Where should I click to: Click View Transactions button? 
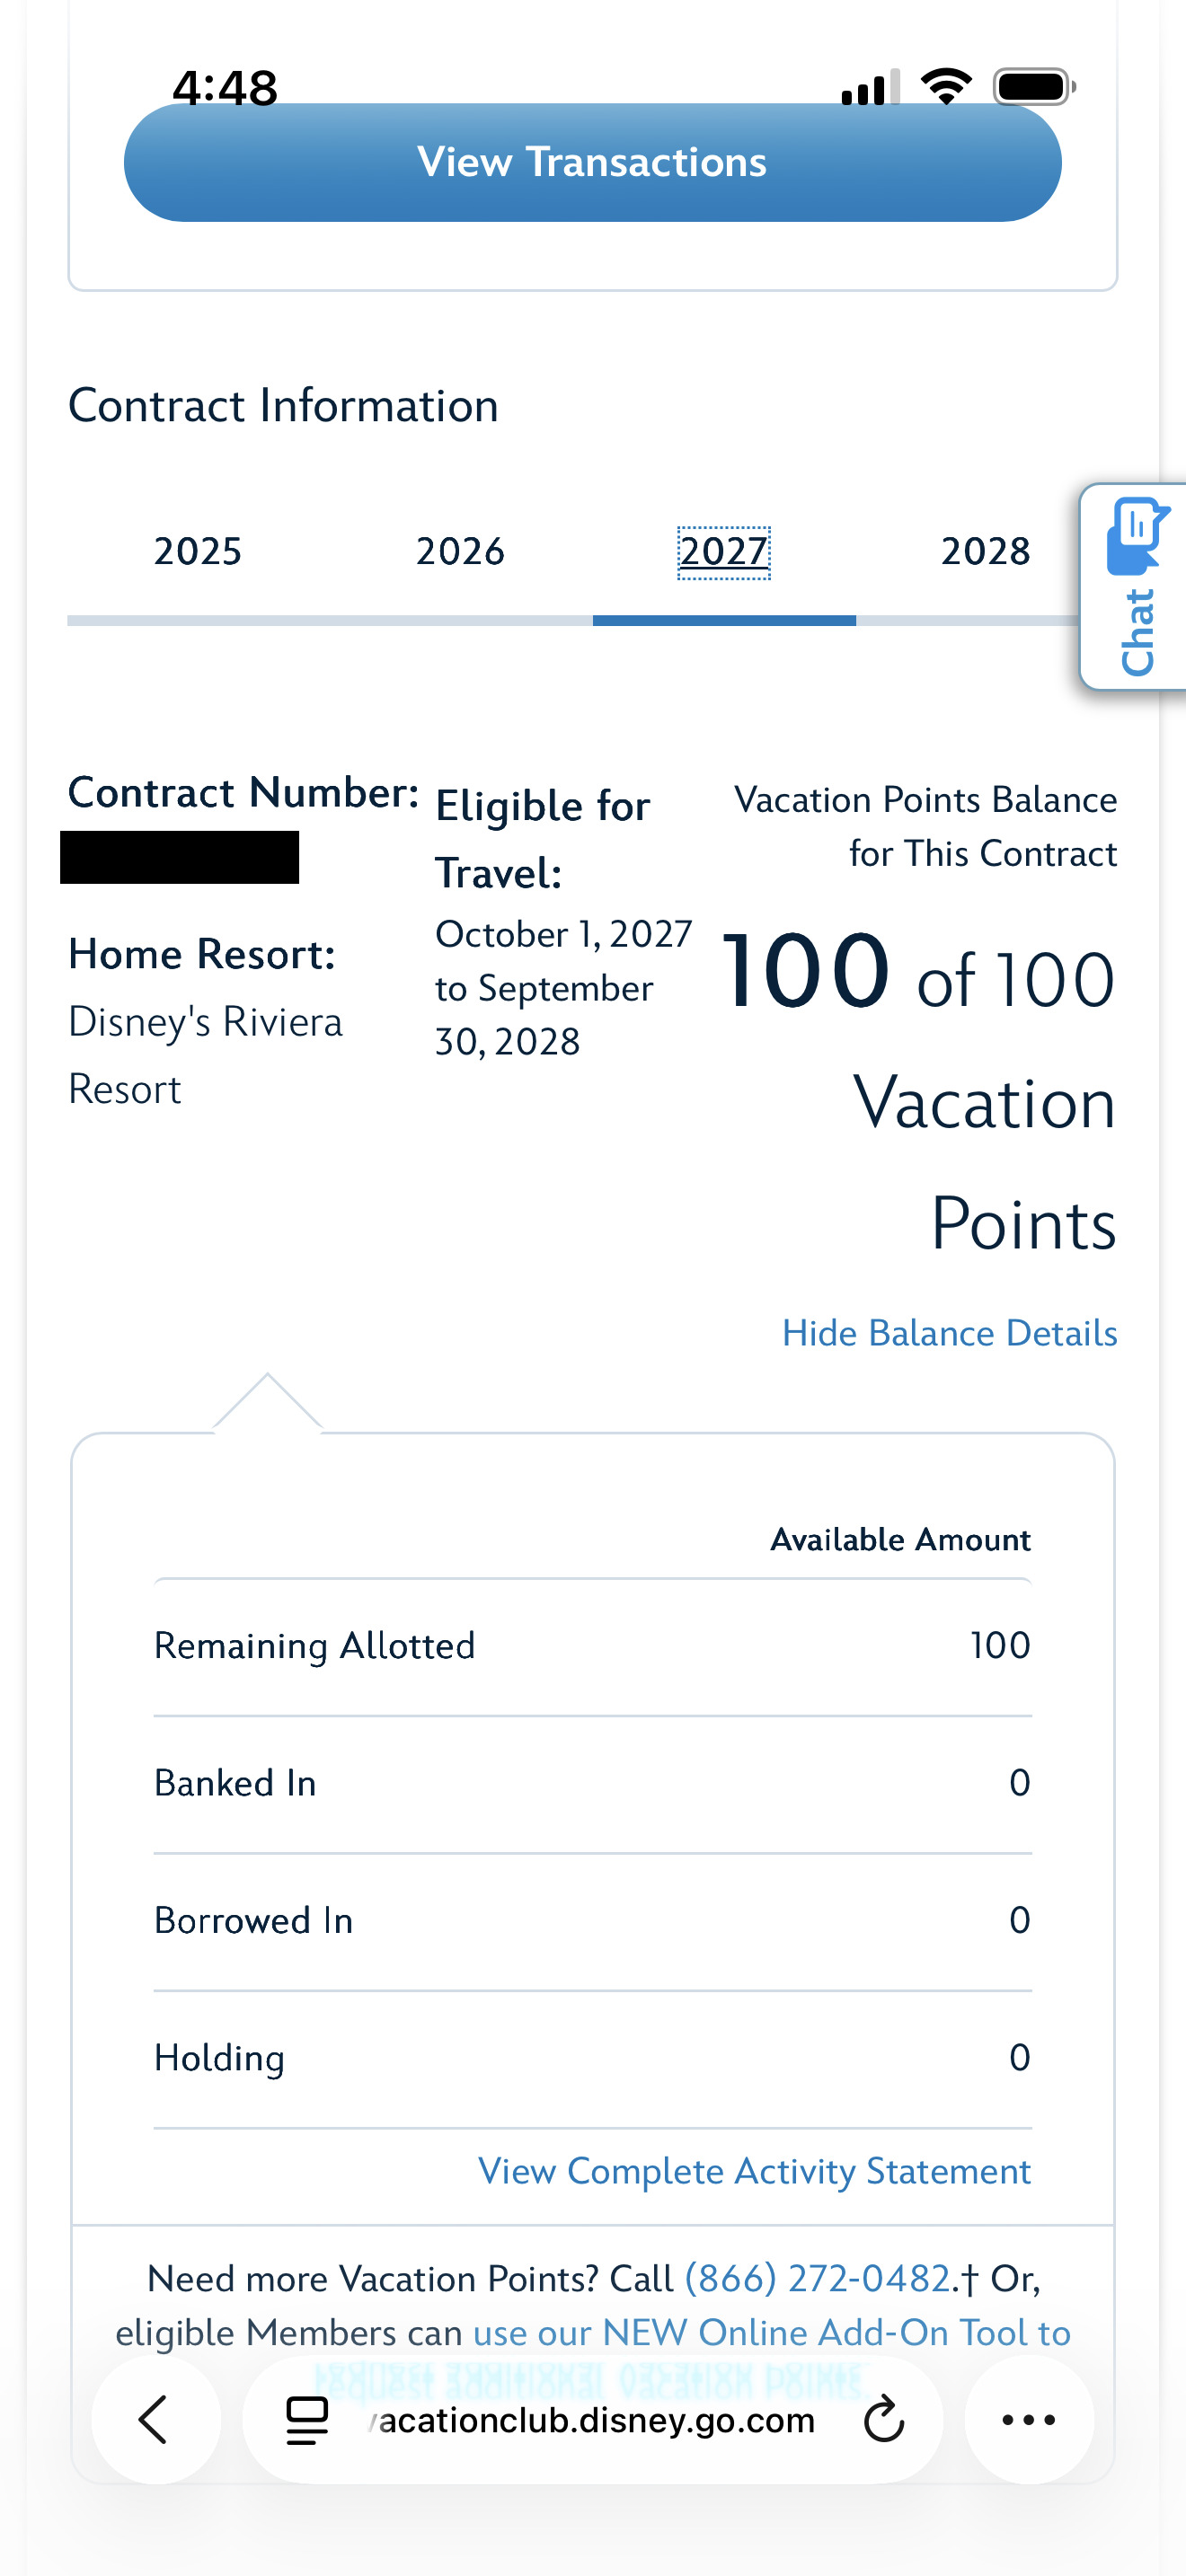pyautogui.click(x=593, y=162)
